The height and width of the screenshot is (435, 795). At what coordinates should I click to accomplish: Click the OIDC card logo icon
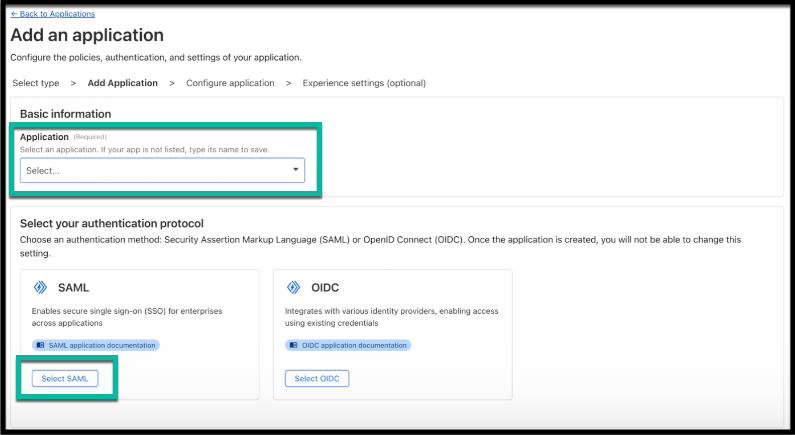click(293, 287)
